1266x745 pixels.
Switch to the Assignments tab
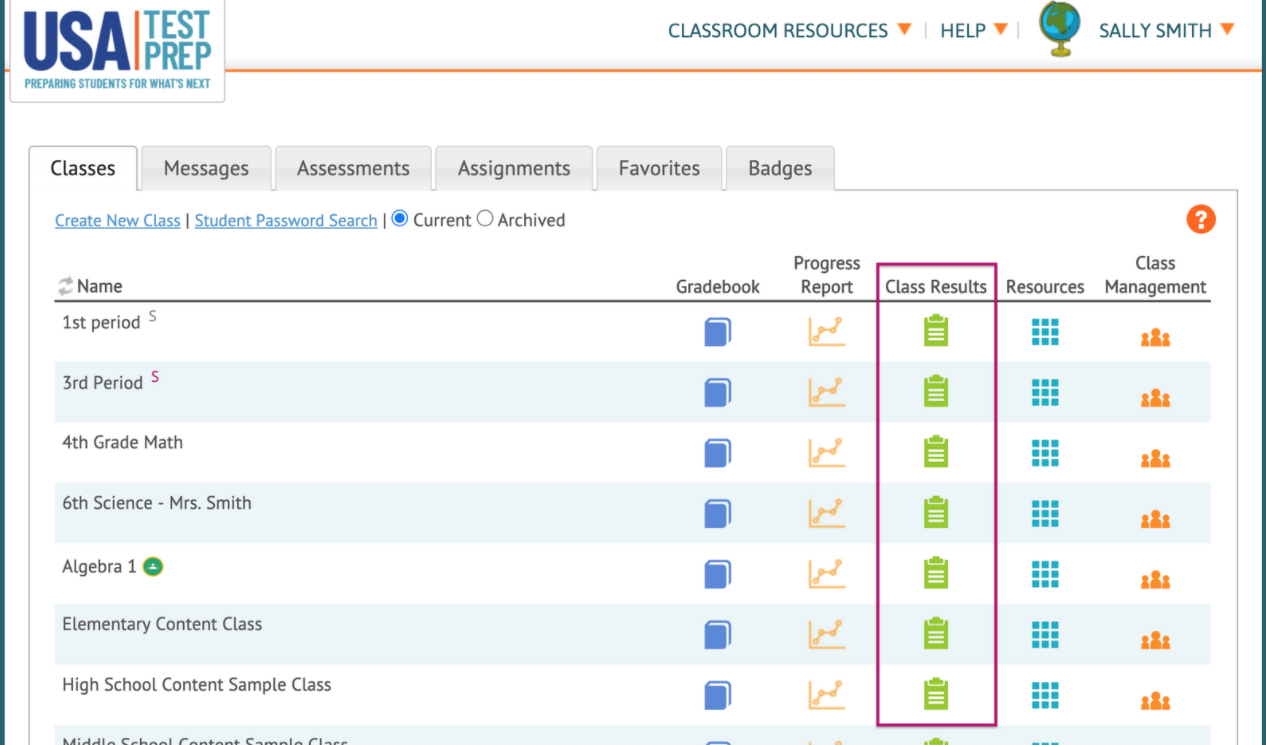coord(514,168)
